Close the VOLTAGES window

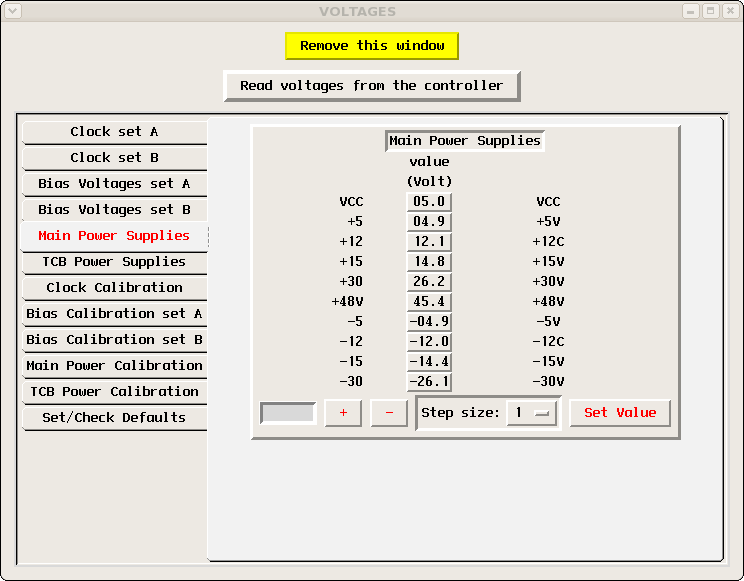pyautogui.click(x=731, y=11)
